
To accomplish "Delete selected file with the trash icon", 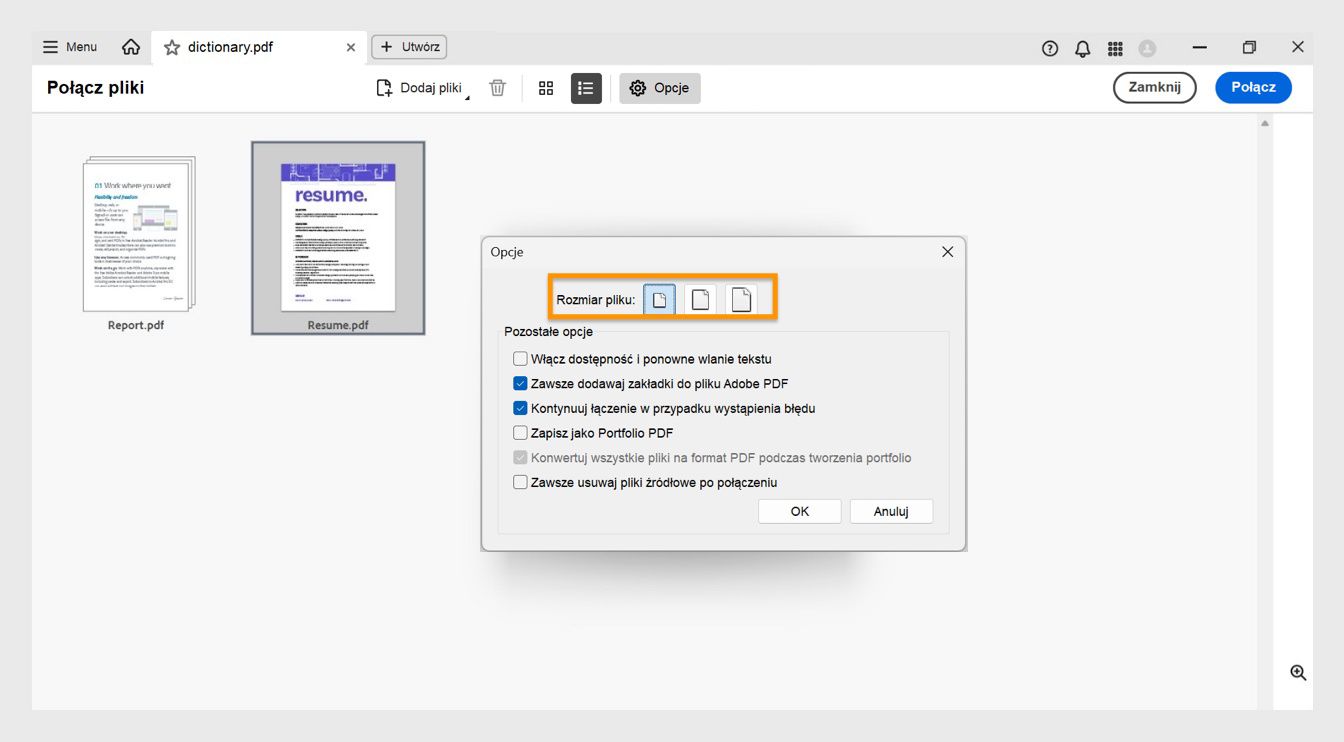I will (x=497, y=88).
